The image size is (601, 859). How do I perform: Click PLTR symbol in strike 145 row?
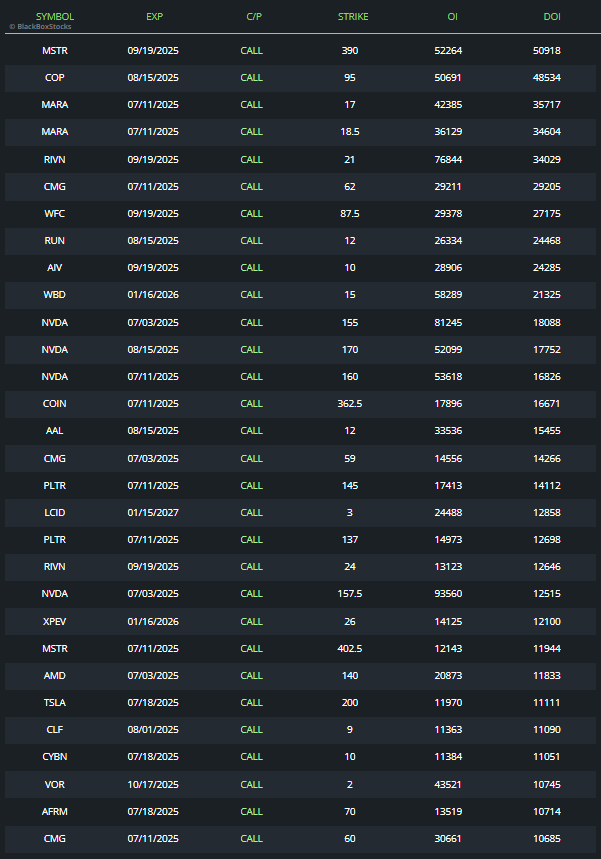55,485
